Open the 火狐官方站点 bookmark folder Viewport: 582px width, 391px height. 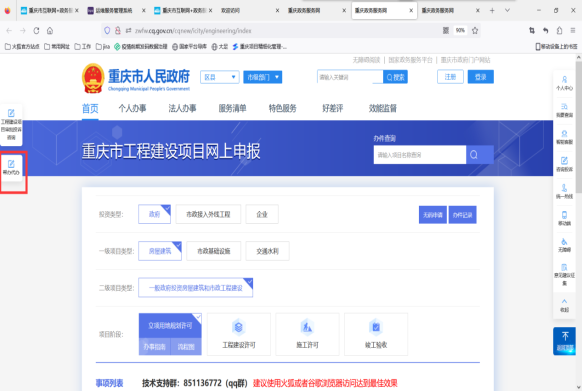[22, 47]
